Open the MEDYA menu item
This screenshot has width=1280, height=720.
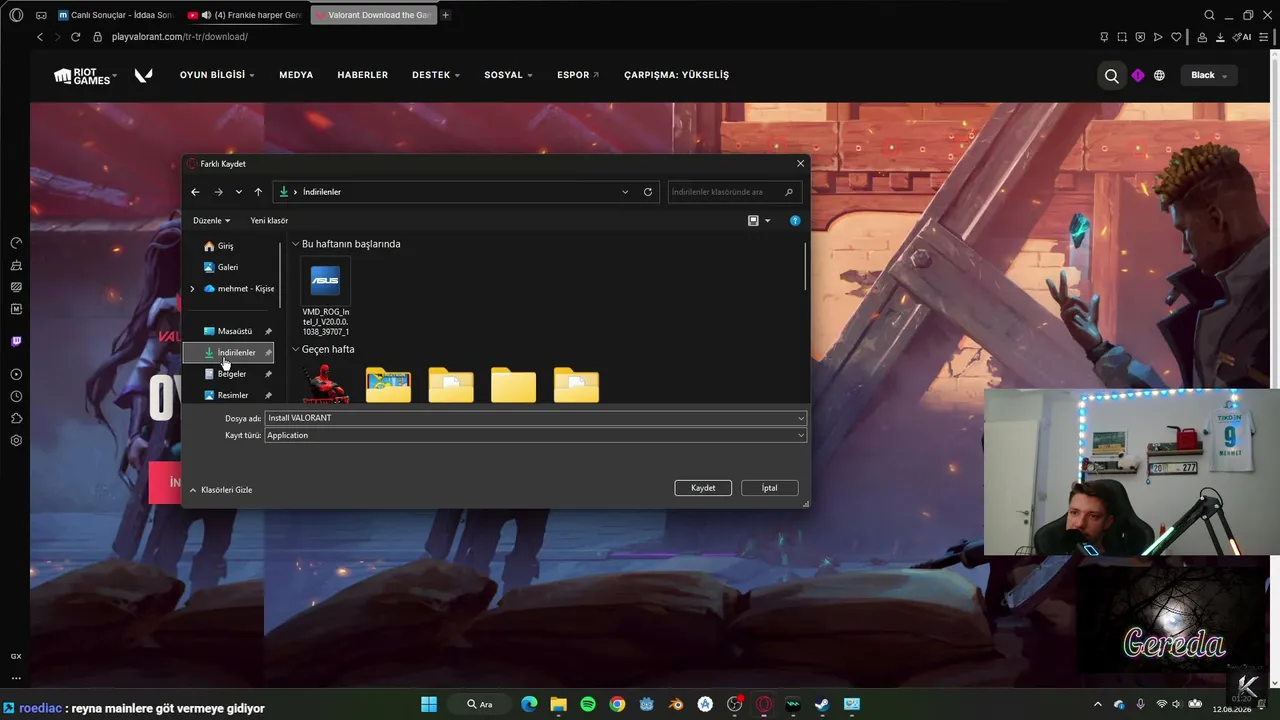[296, 75]
